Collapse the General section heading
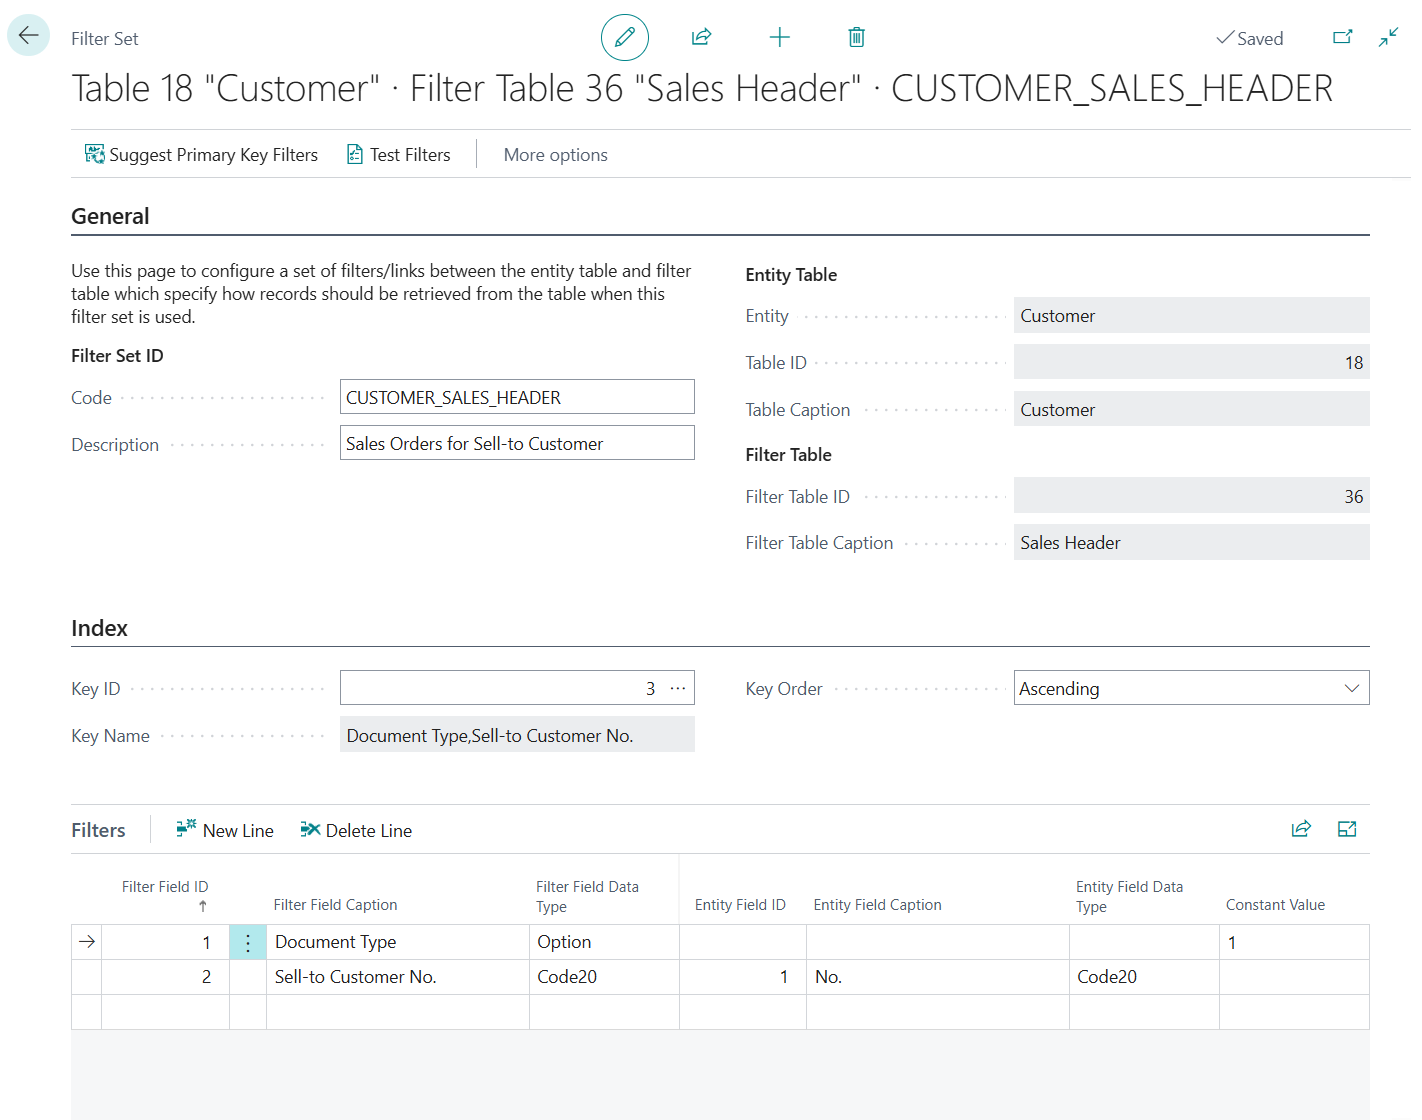This screenshot has width=1422, height=1120. coord(110,217)
